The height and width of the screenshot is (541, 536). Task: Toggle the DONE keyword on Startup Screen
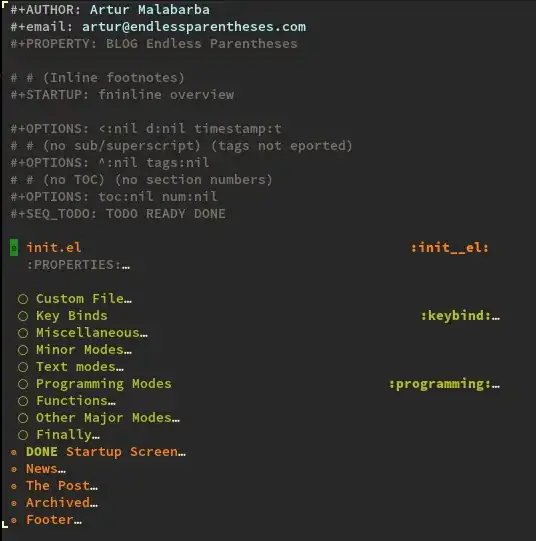[42, 452]
